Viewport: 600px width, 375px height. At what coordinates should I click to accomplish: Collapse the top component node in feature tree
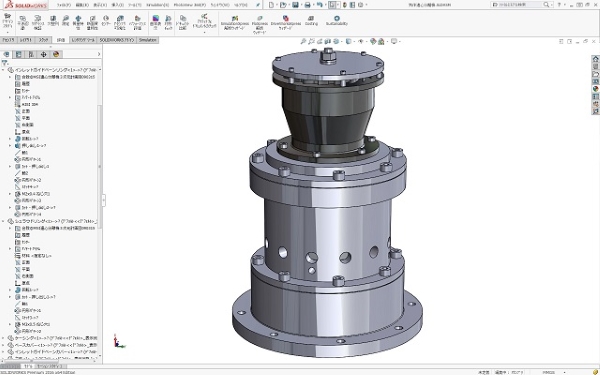tap(3, 70)
